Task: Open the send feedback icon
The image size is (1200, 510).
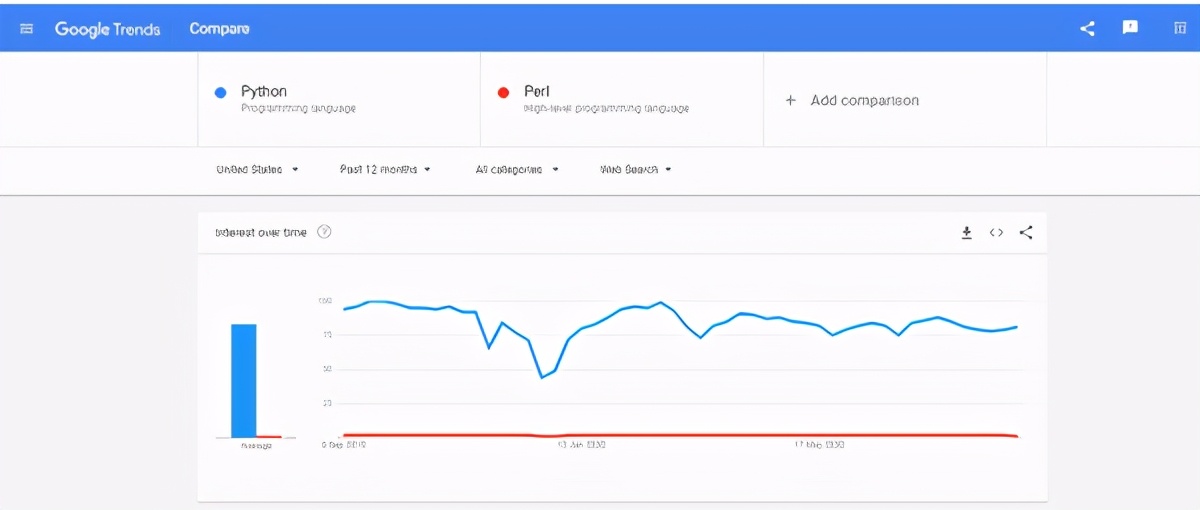Action: click(1130, 27)
